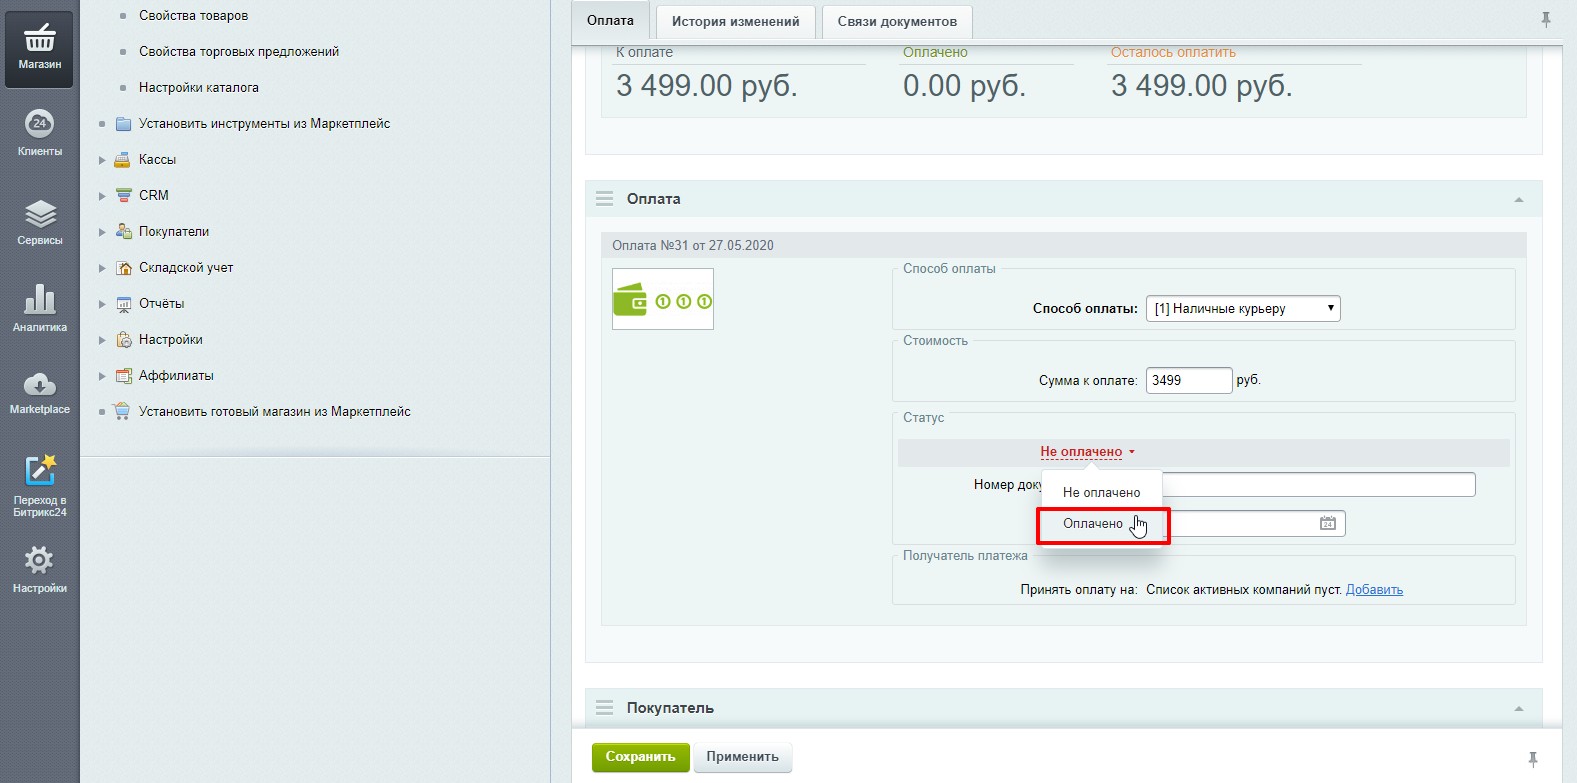Open the Marketplace sidebar icon
This screenshot has width=1577, height=783.
(x=39, y=392)
